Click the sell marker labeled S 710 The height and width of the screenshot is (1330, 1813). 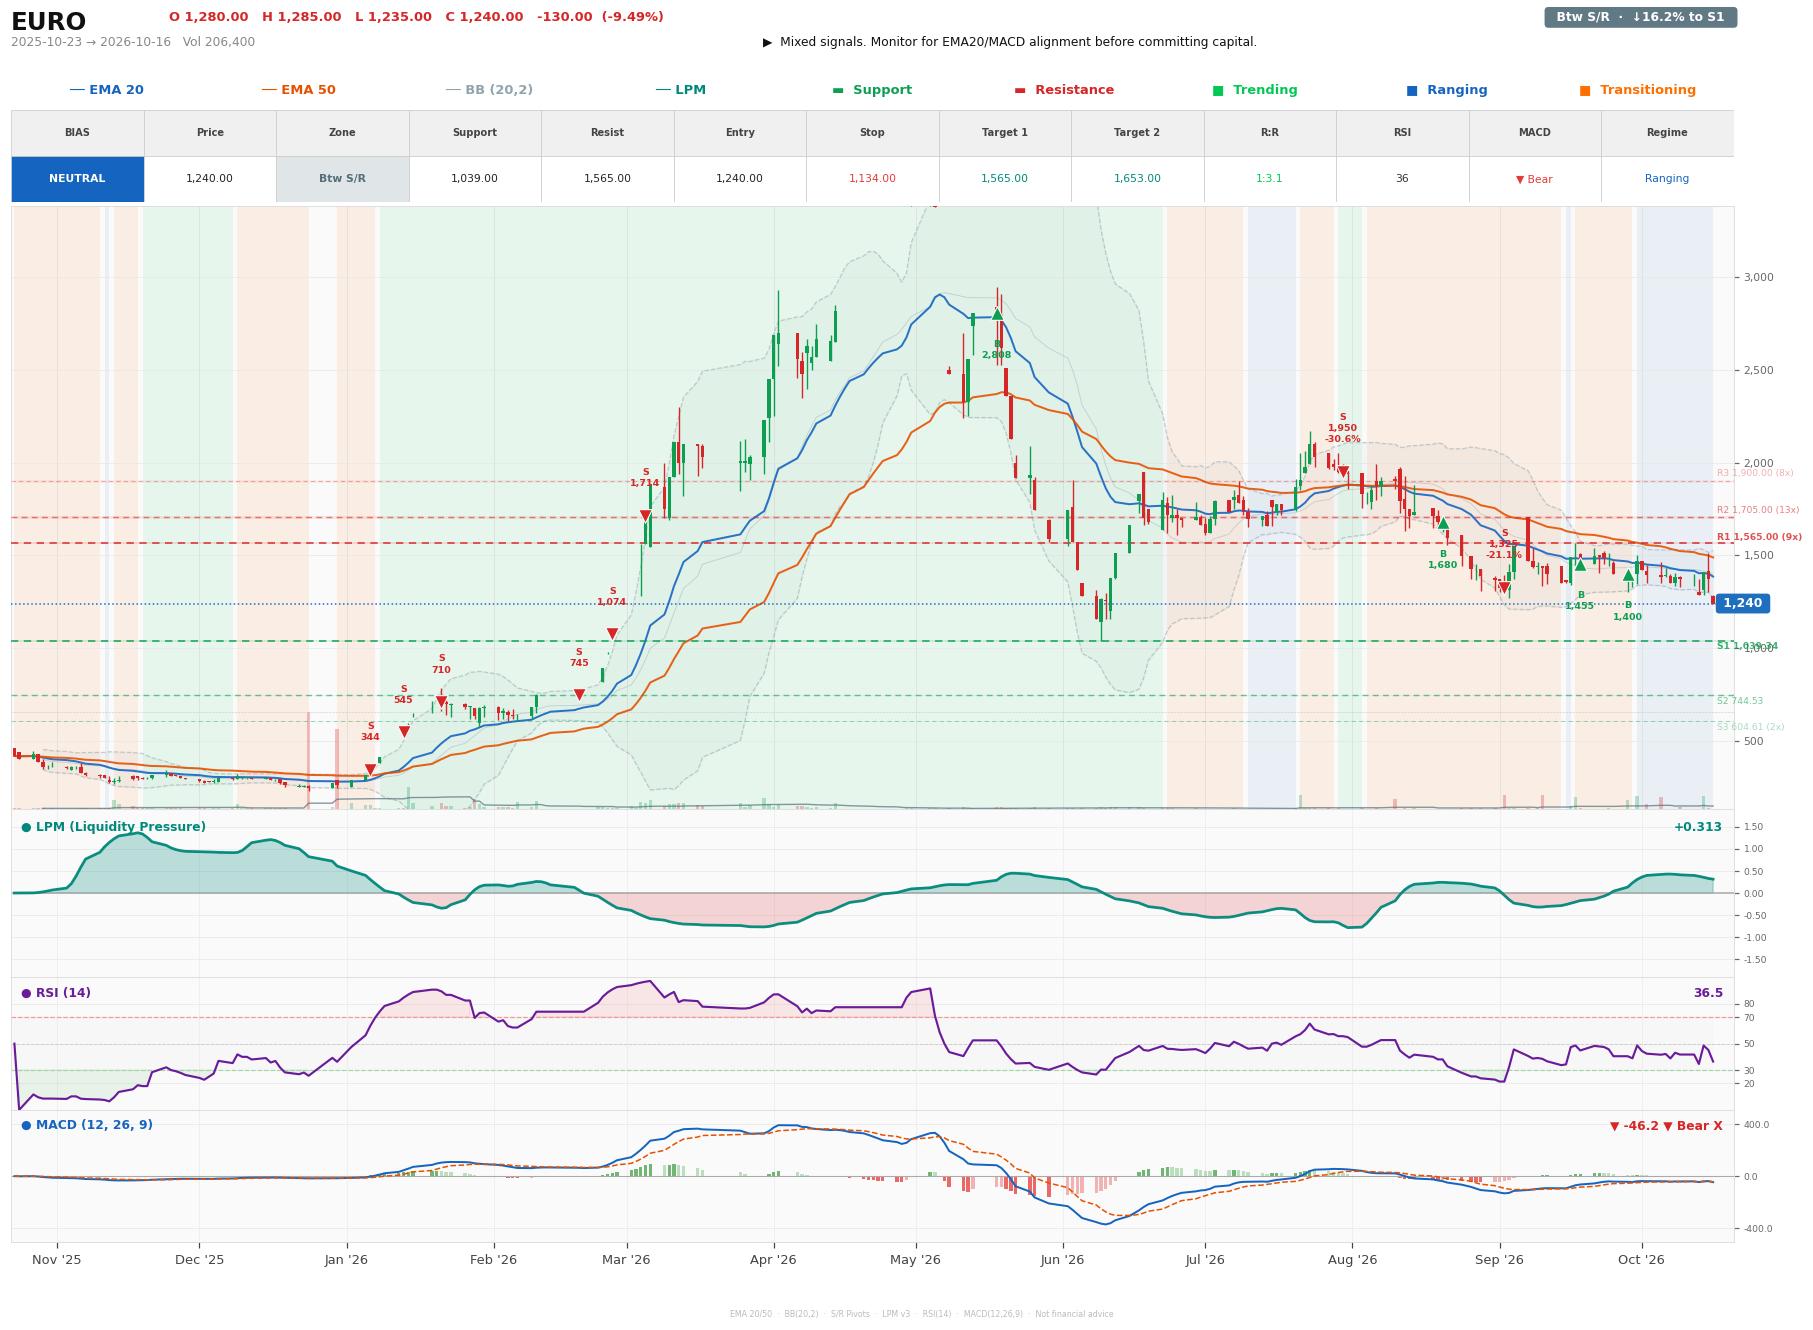(x=441, y=702)
